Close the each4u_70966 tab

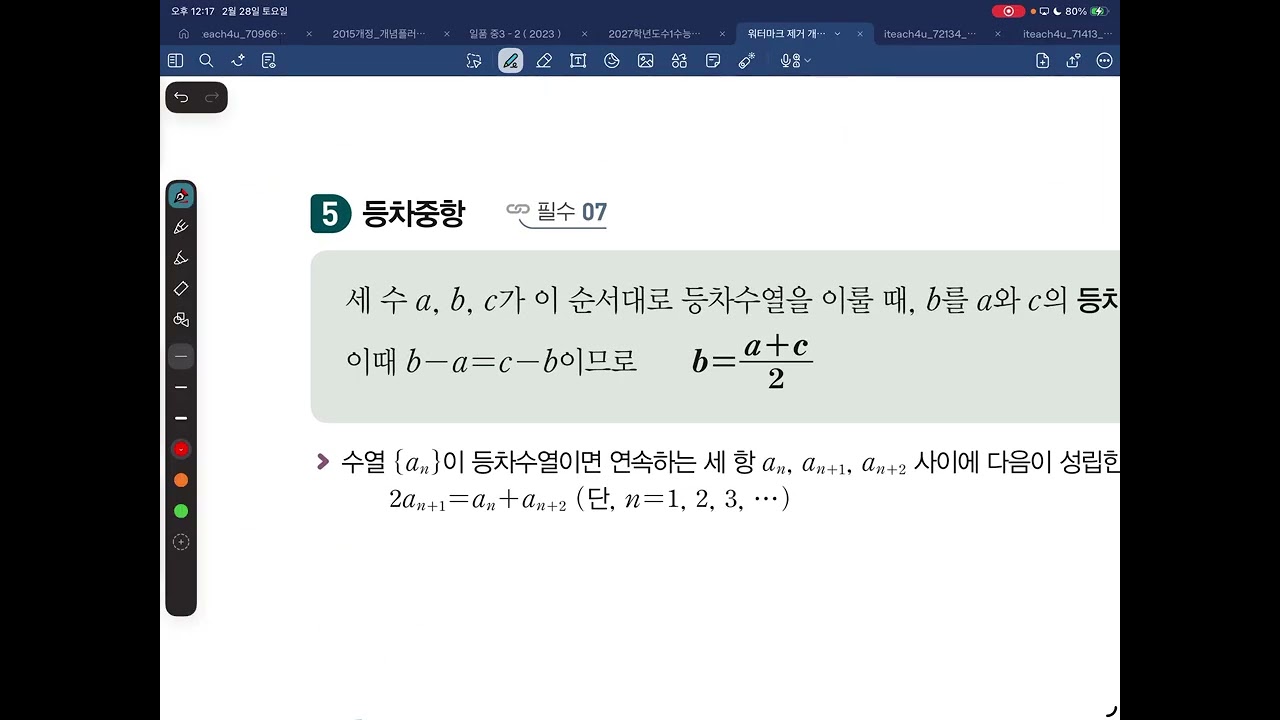pyautogui.click(x=309, y=34)
